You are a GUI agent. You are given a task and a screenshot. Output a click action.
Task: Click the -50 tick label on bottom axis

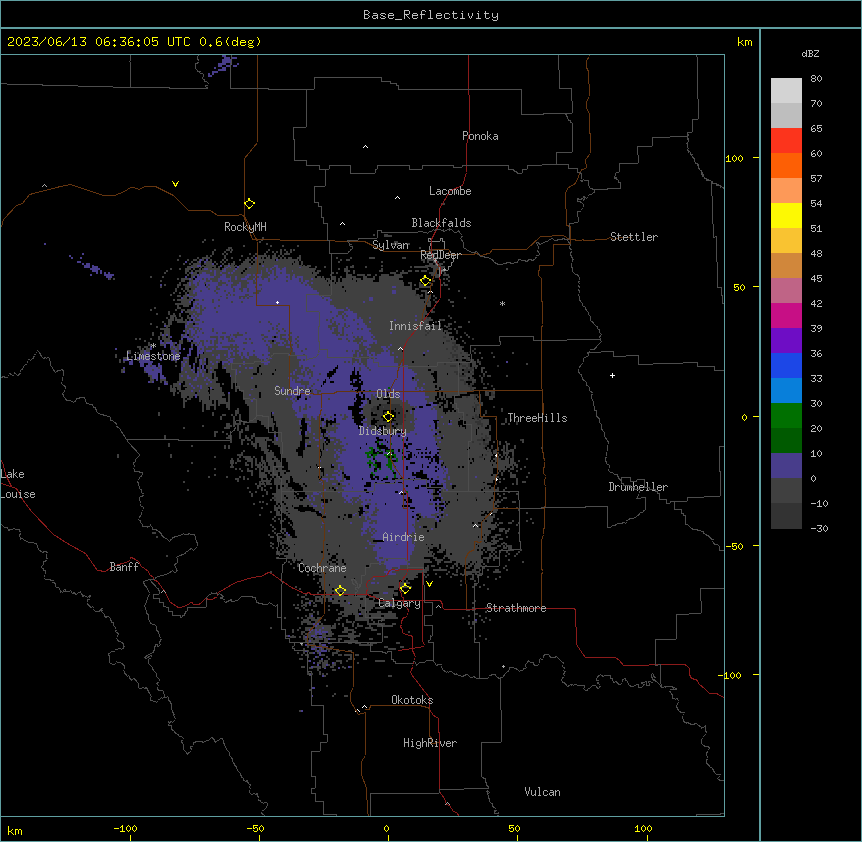pos(255,828)
